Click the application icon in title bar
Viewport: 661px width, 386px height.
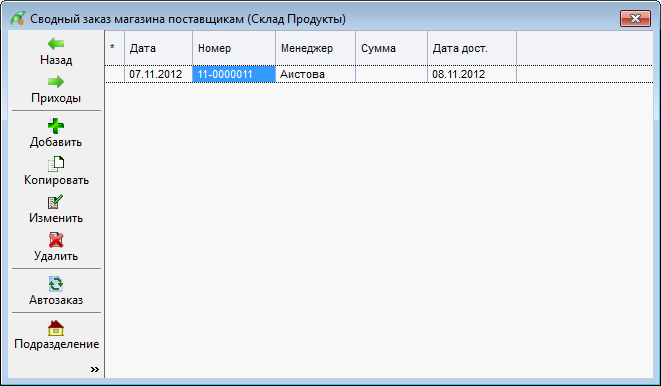pos(18,19)
